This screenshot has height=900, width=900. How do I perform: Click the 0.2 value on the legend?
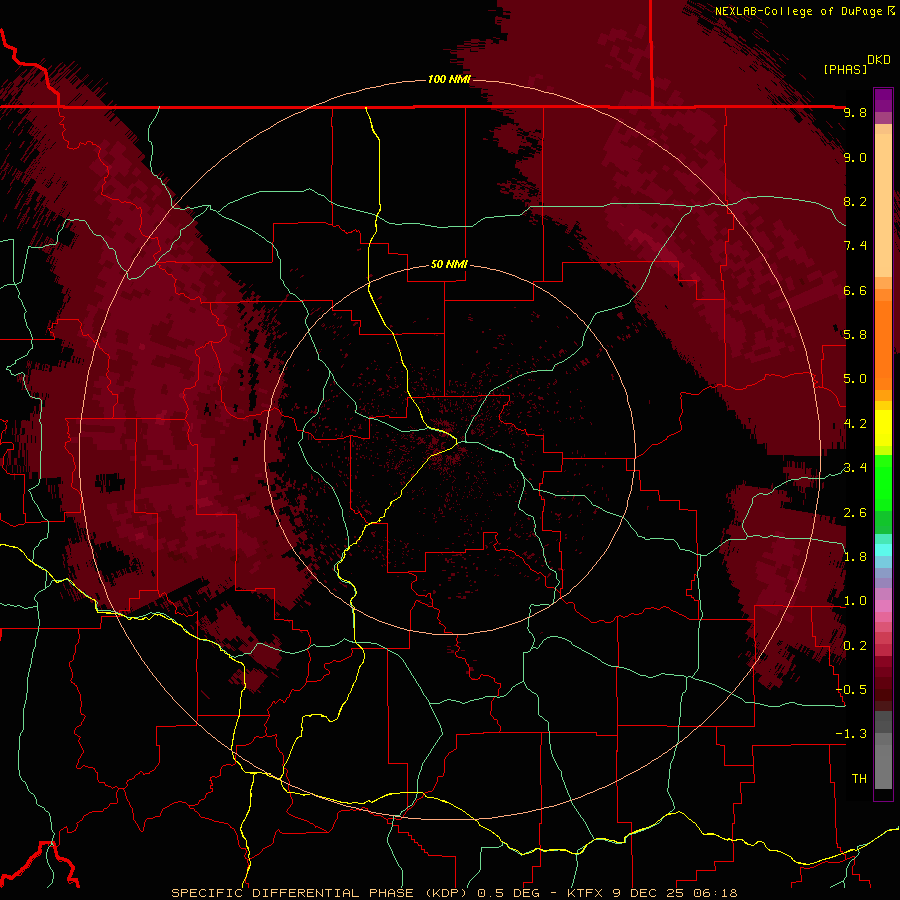[855, 646]
